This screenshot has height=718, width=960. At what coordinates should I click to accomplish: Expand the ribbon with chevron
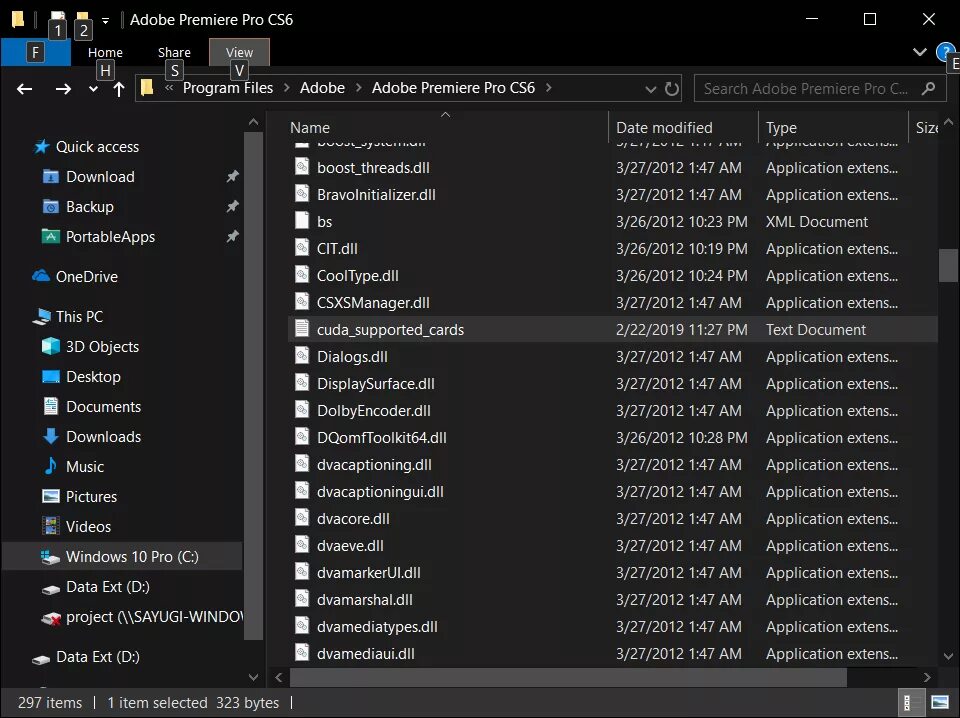coord(920,52)
